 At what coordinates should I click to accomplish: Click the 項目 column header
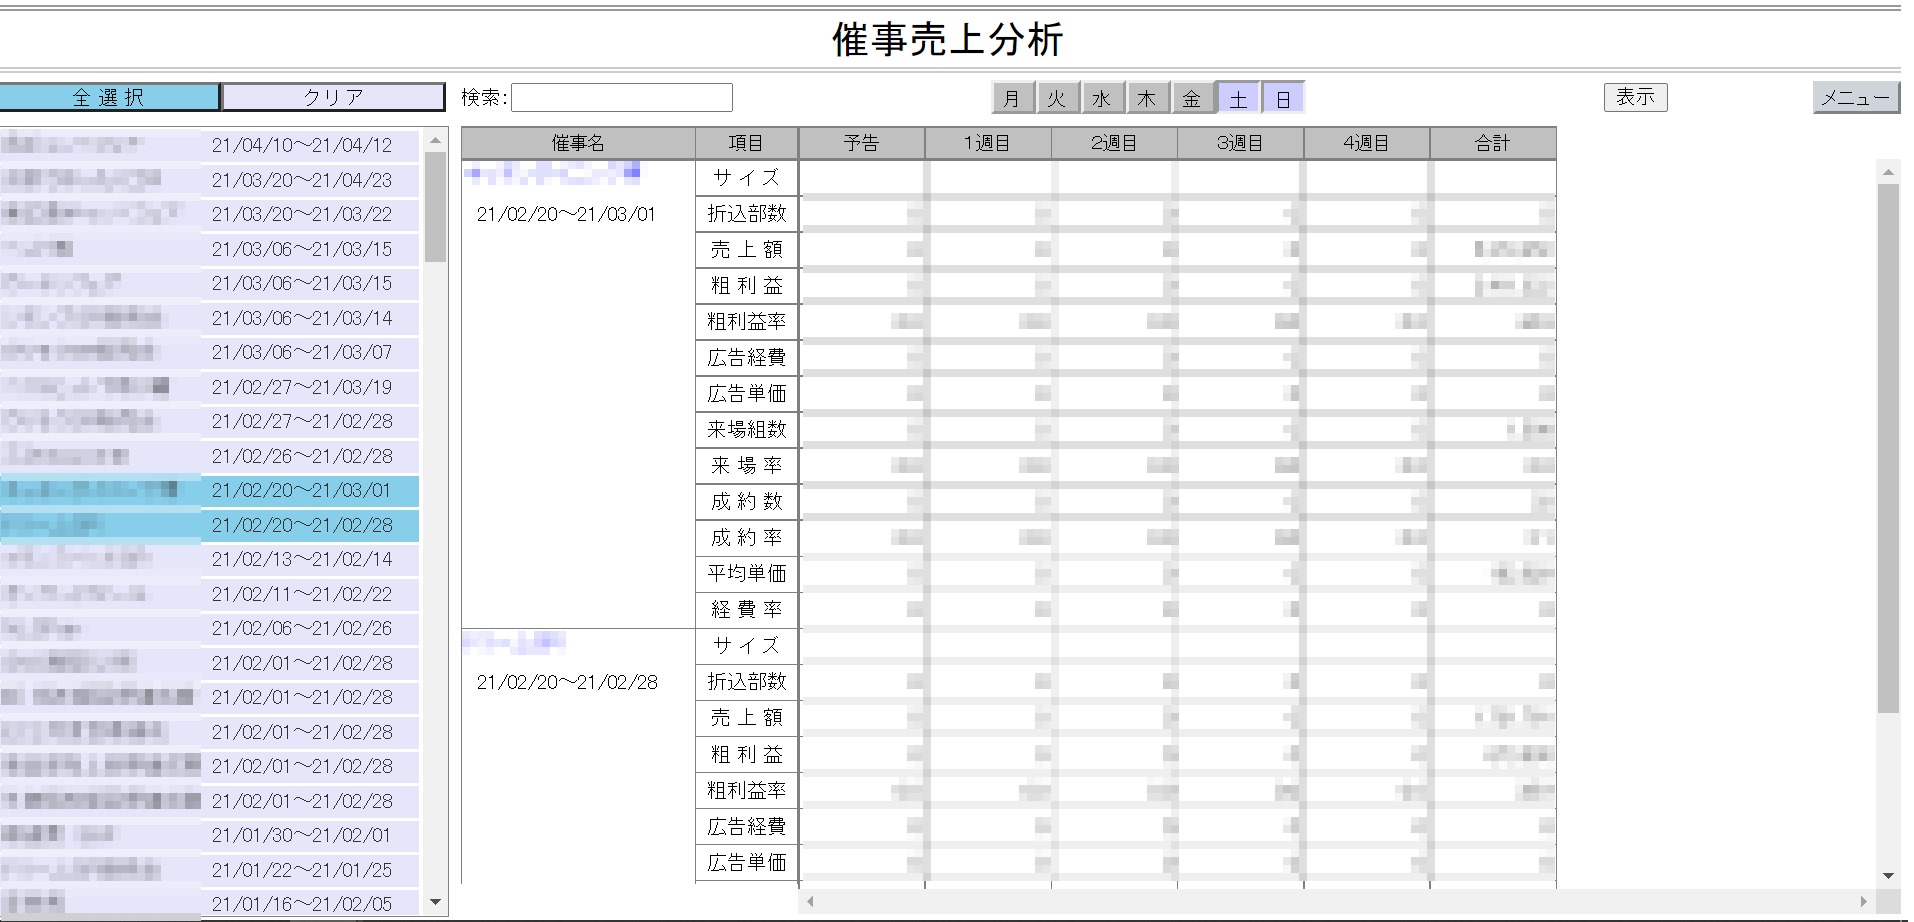(746, 143)
